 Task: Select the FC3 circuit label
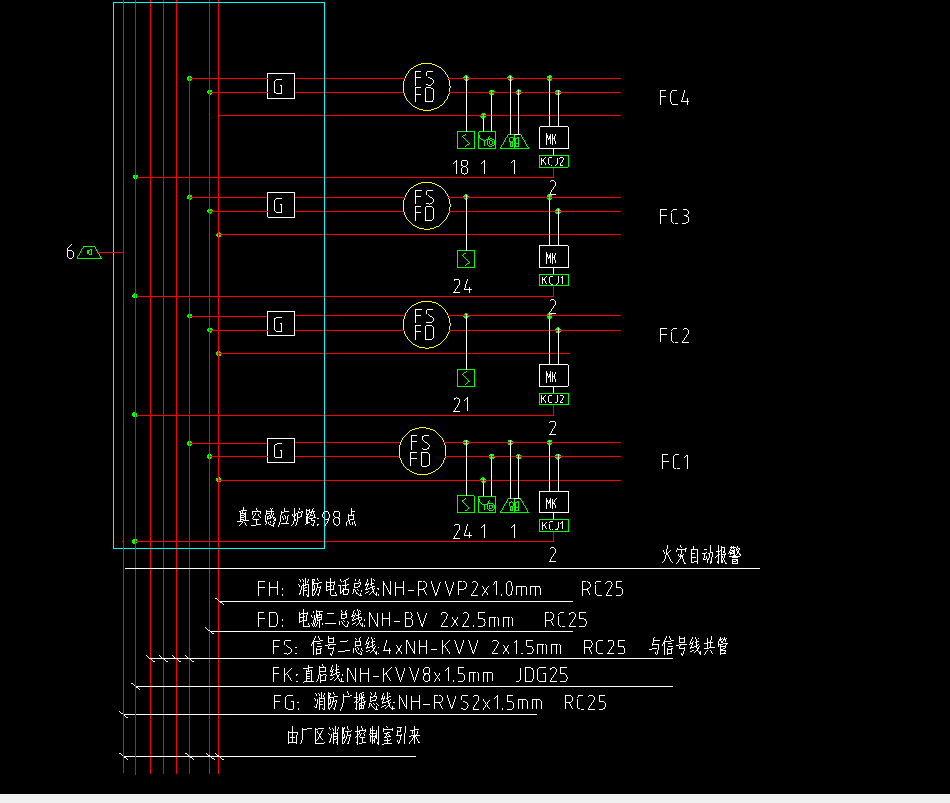point(674,216)
